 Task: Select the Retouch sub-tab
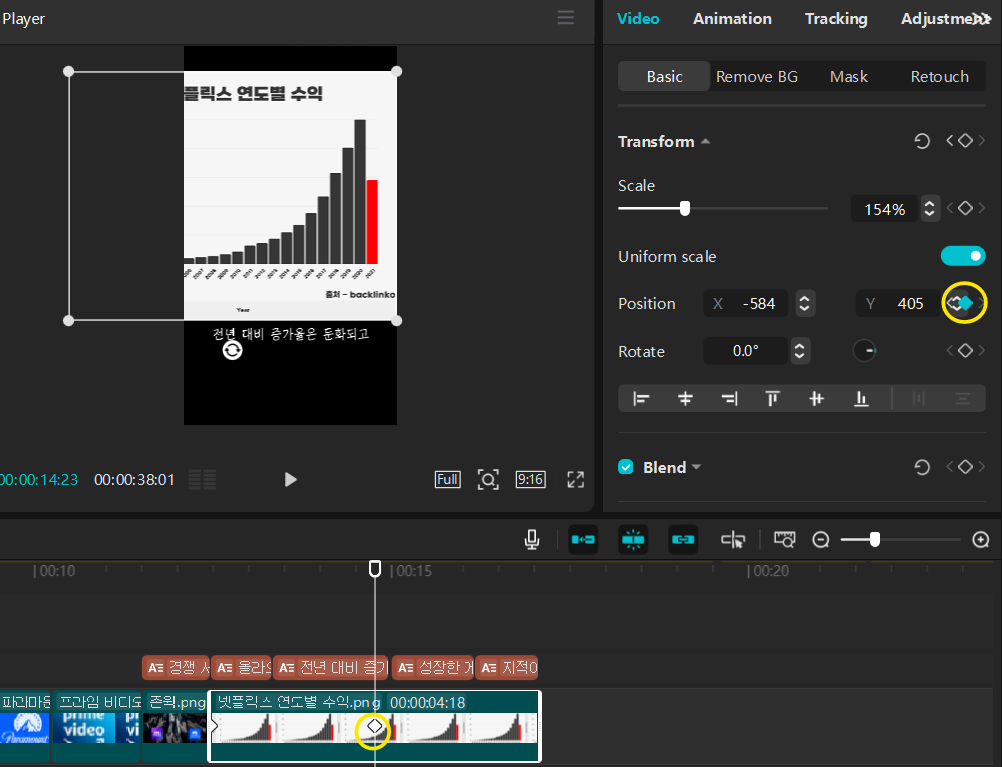[939, 77]
